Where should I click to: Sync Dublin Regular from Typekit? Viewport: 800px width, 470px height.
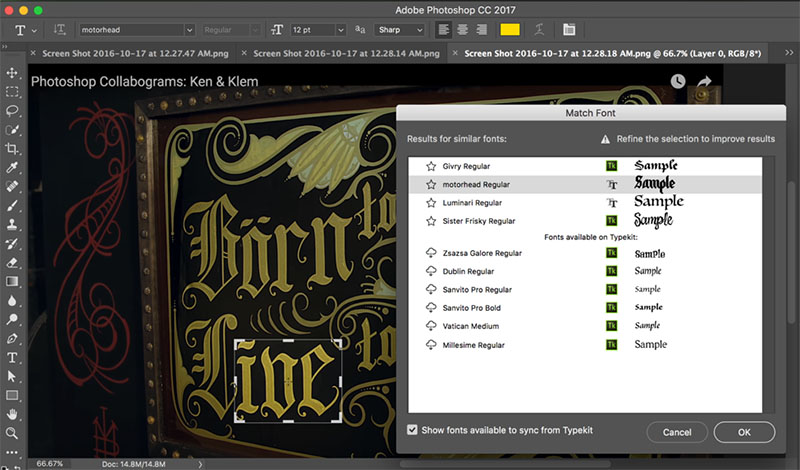tap(431, 271)
